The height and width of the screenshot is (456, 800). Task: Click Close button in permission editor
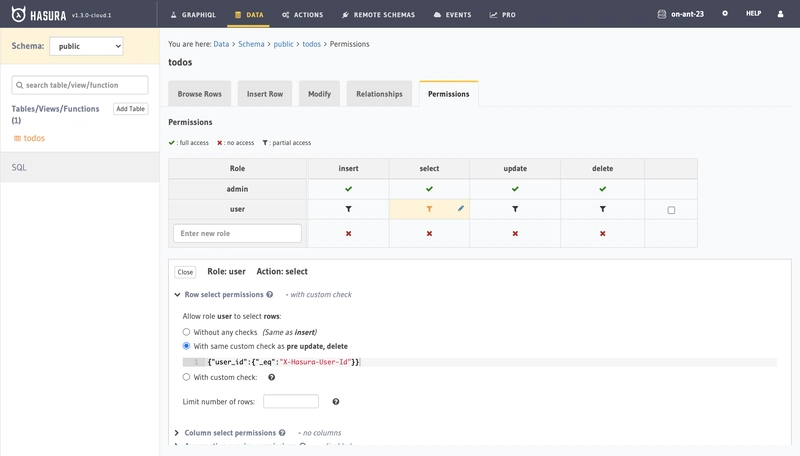(x=185, y=272)
